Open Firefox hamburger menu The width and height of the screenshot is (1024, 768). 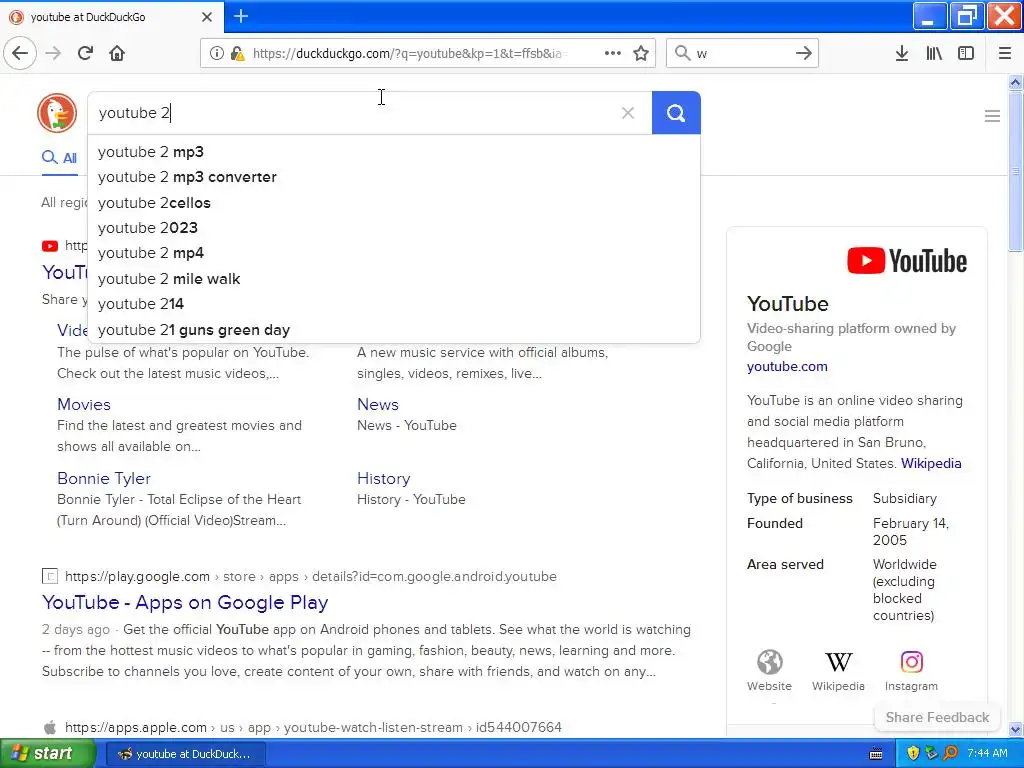coord(1004,53)
